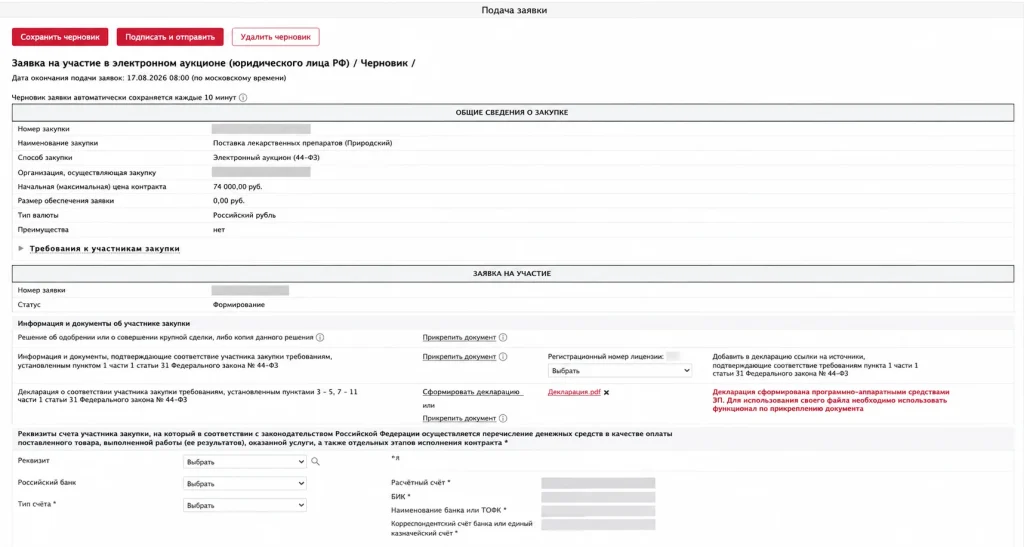Click info icon beside declaration attach link

click(x=503, y=418)
